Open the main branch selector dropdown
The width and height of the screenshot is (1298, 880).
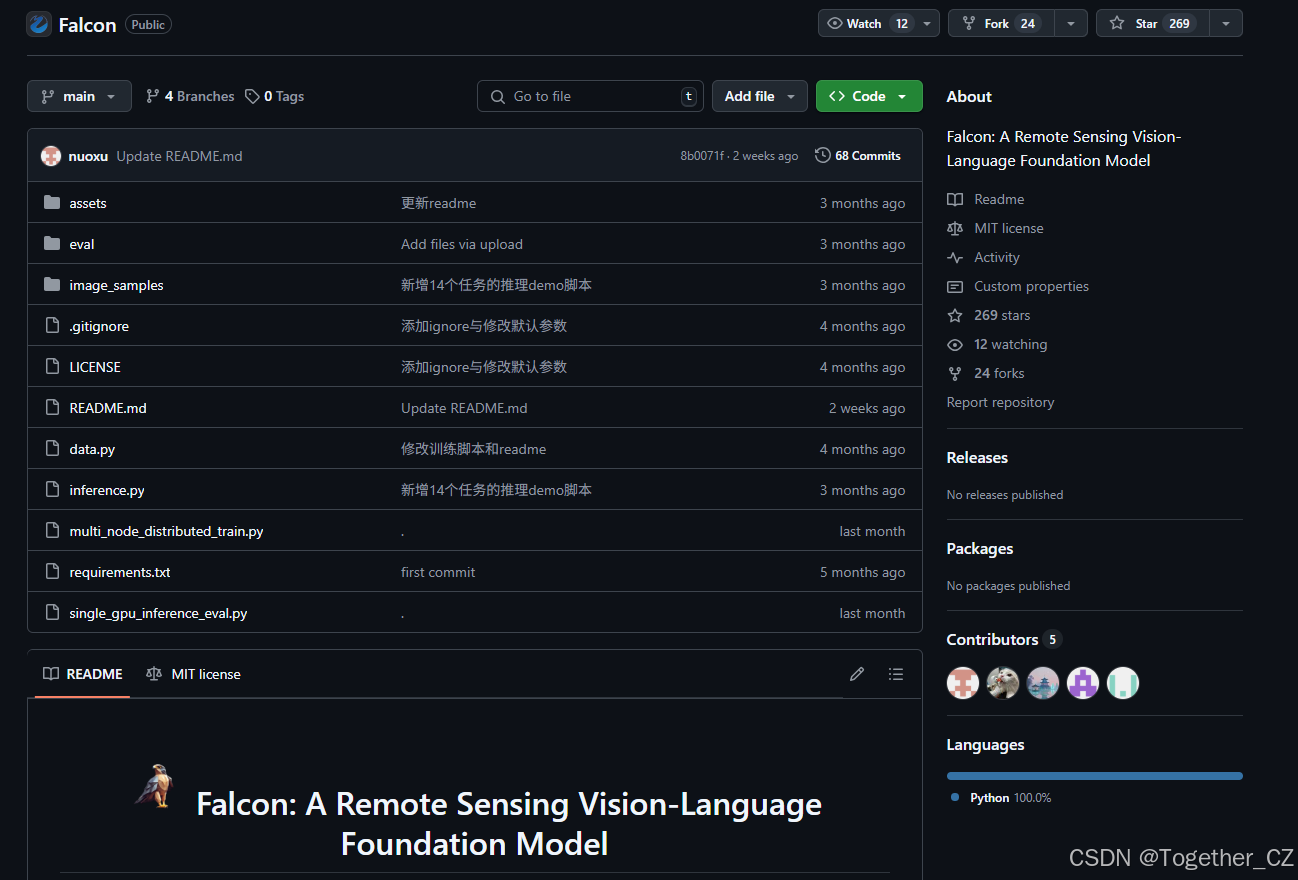pos(79,96)
